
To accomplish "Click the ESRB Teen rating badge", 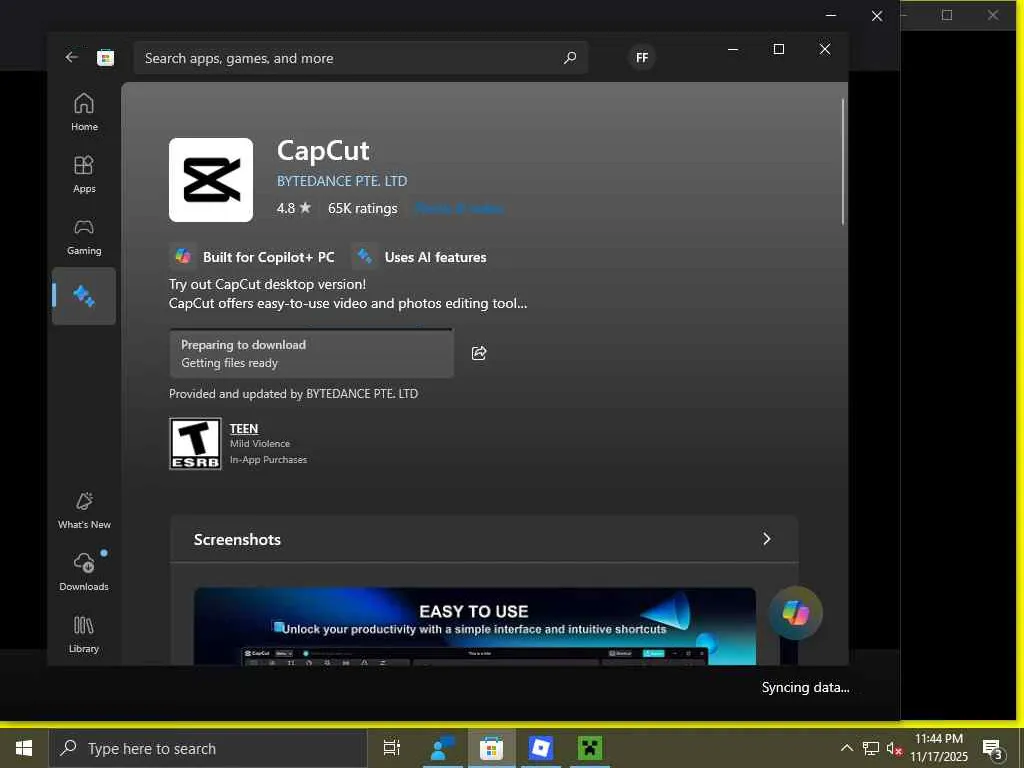I will tap(195, 443).
